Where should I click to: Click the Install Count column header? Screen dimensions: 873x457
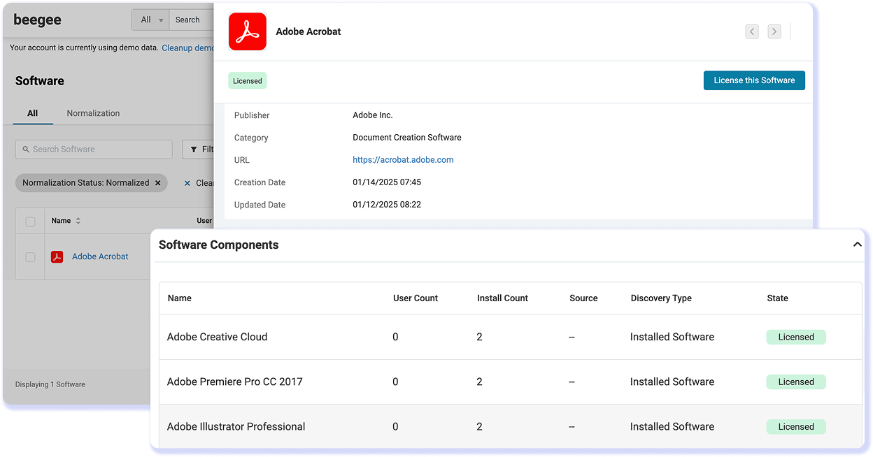tap(502, 298)
